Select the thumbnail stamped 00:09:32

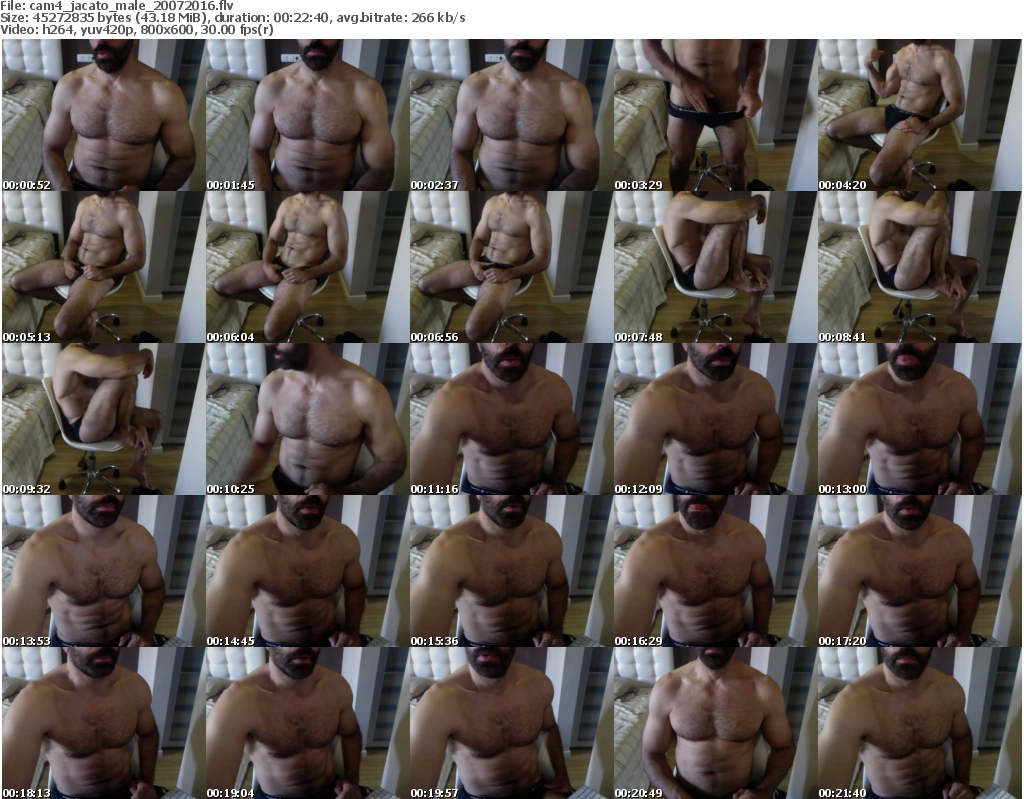coord(103,419)
